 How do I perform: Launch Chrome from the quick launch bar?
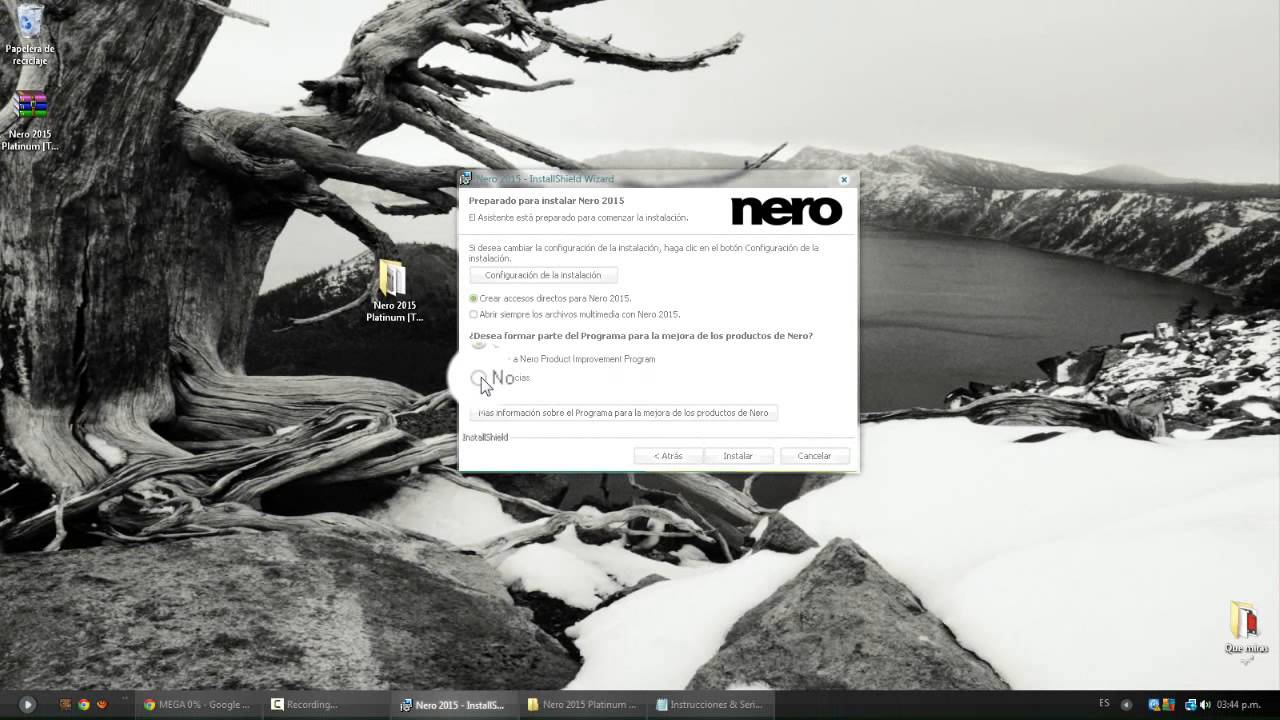[84, 704]
